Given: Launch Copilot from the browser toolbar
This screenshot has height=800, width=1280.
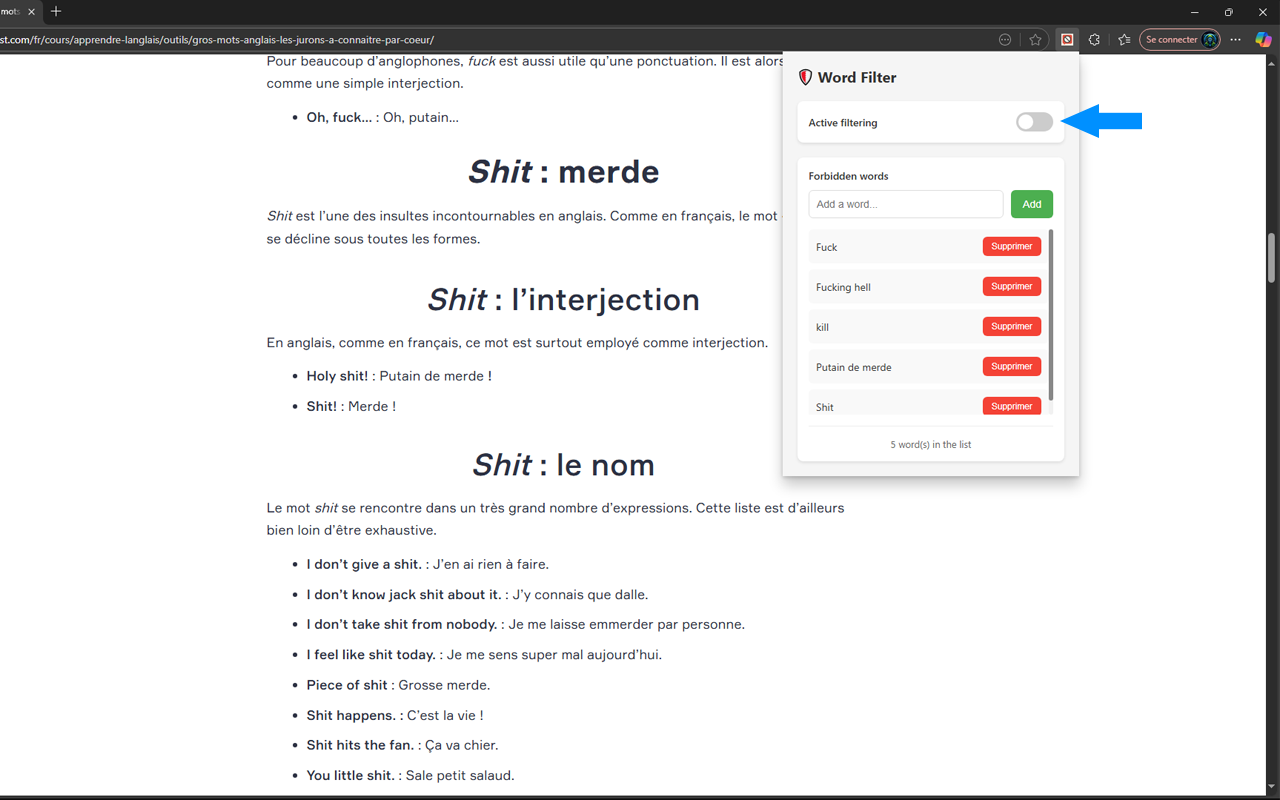Looking at the screenshot, I should pyautogui.click(x=1262, y=39).
